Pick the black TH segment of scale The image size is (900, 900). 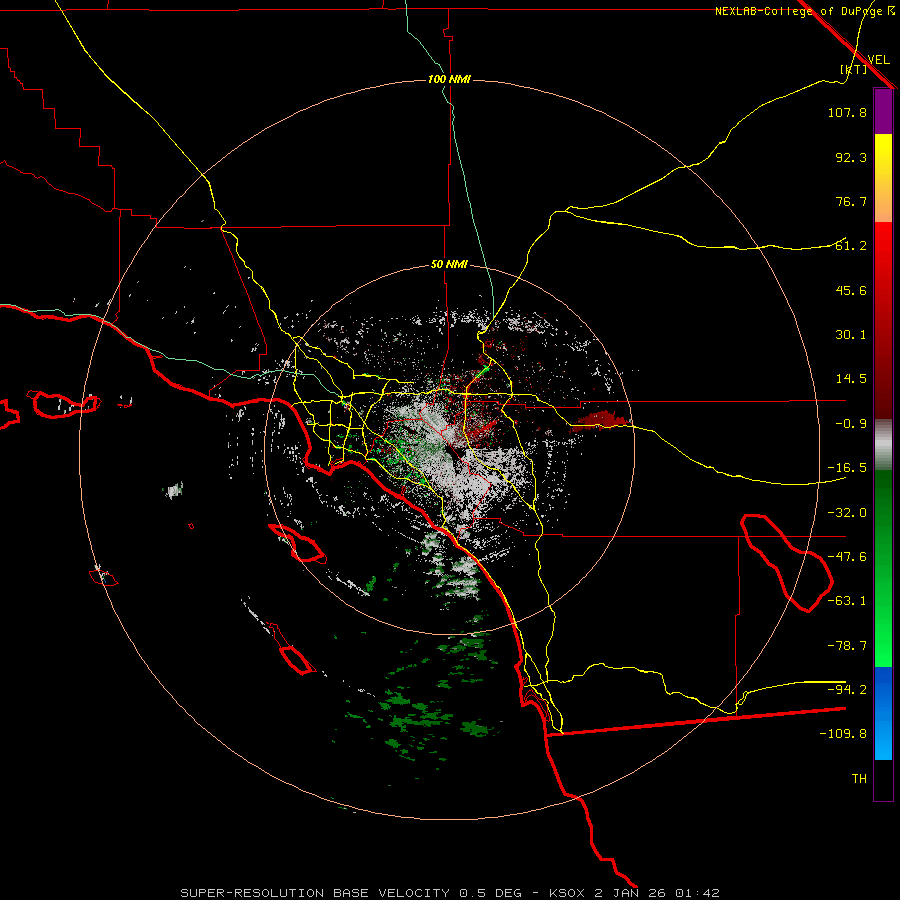pyautogui.click(x=883, y=780)
